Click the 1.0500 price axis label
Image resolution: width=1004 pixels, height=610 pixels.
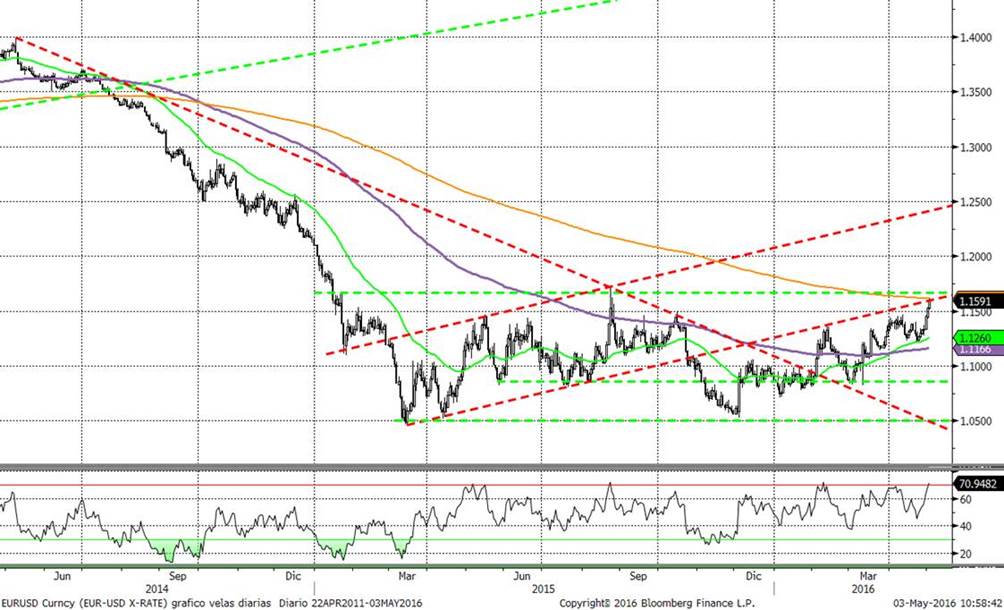click(x=976, y=421)
